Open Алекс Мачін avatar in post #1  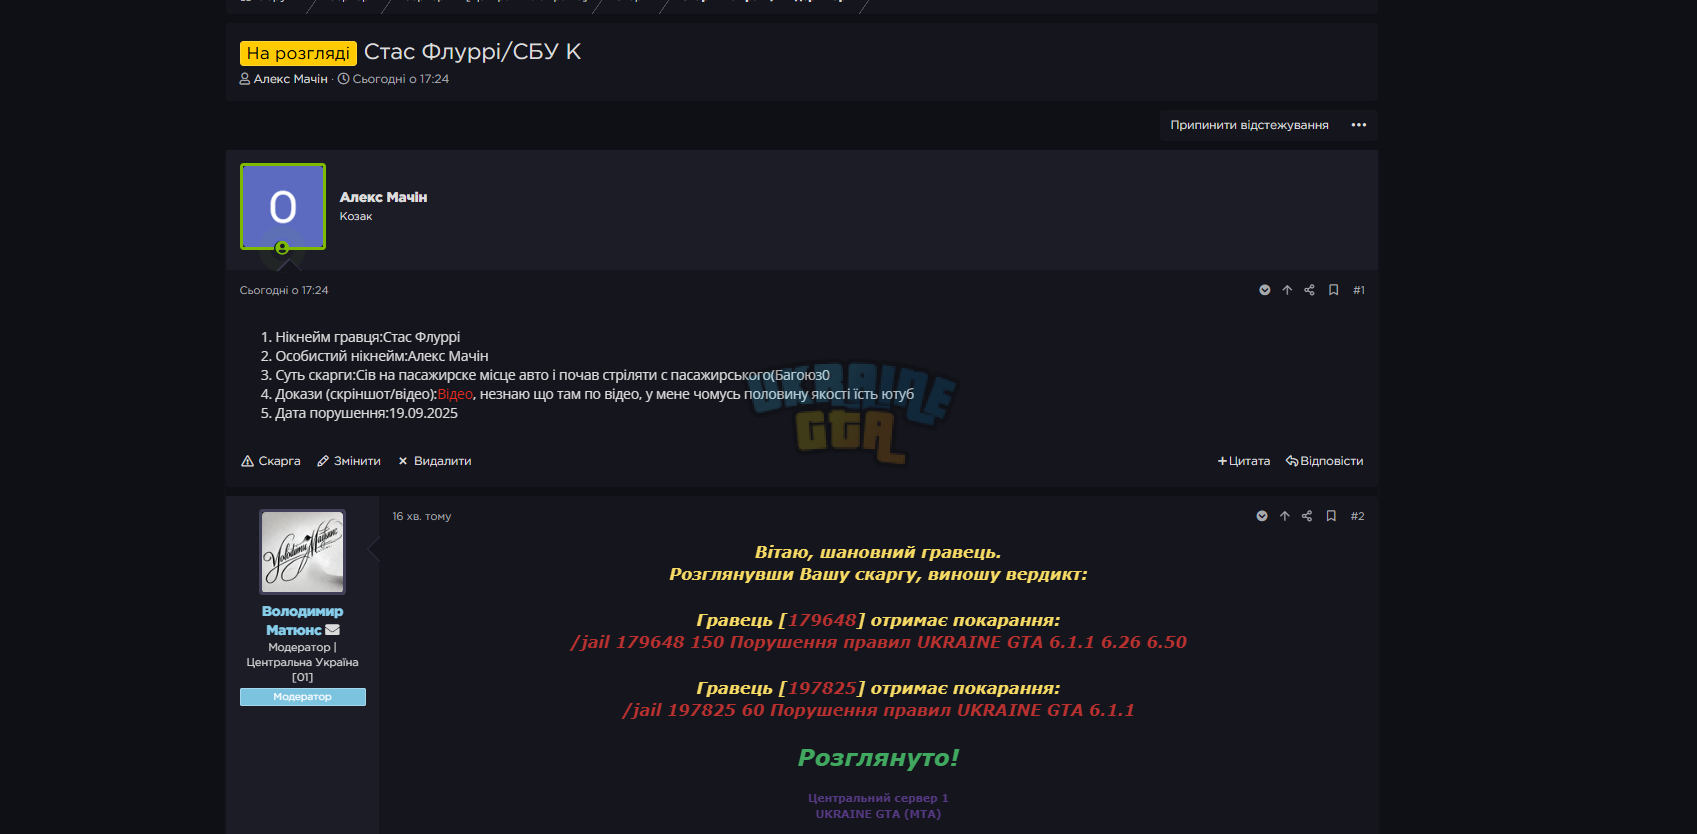pyautogui.click(x=283, y=206)
